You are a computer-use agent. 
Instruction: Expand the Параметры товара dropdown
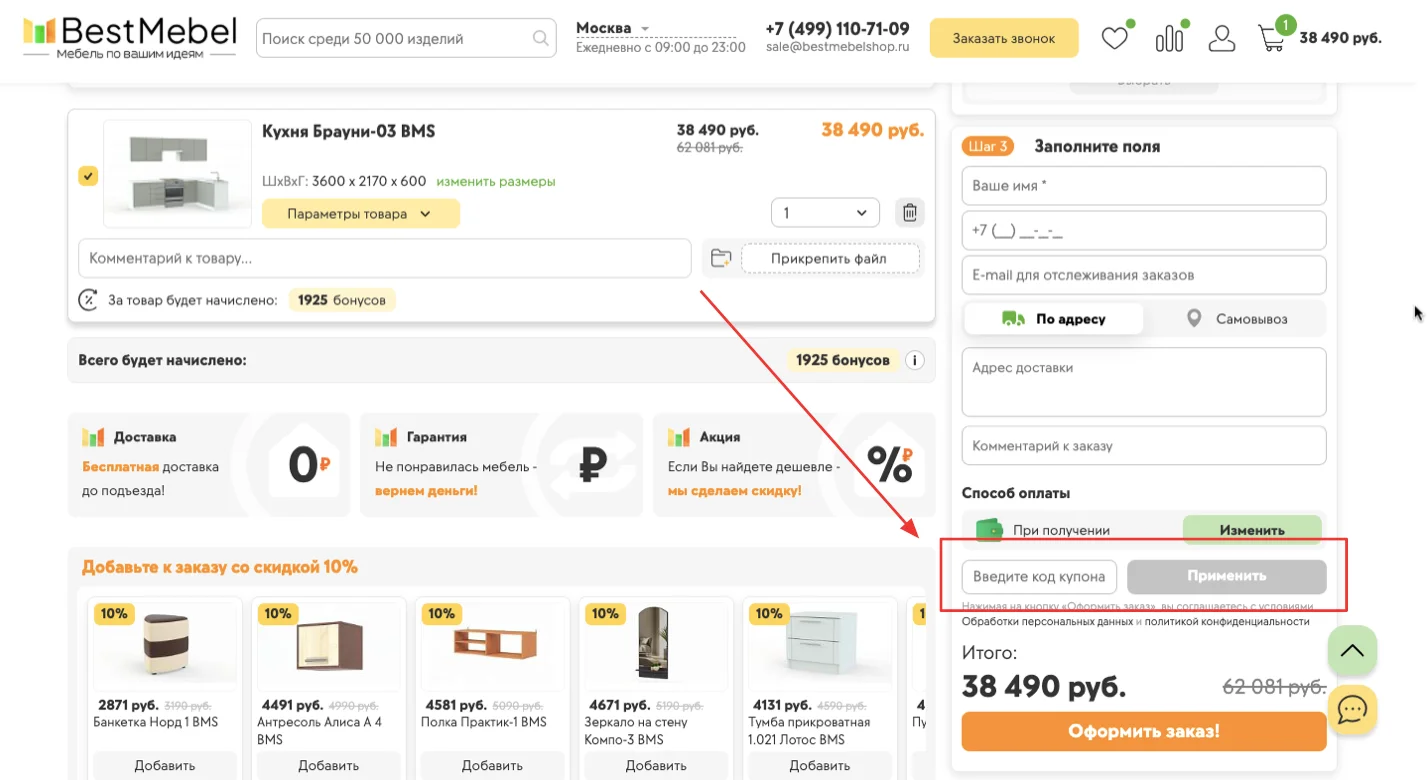coord(360,212)
